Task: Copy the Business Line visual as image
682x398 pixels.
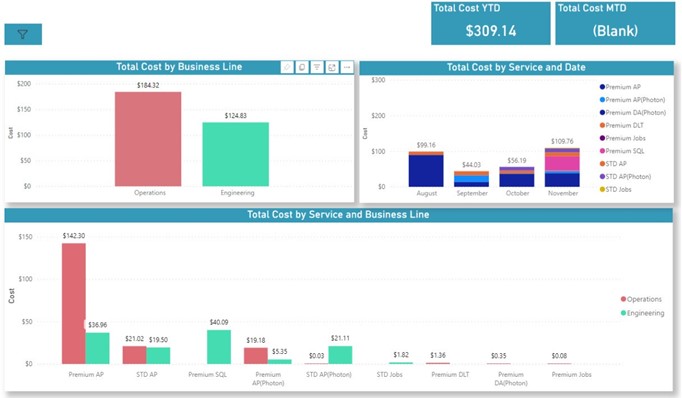Action: [302, 67]
